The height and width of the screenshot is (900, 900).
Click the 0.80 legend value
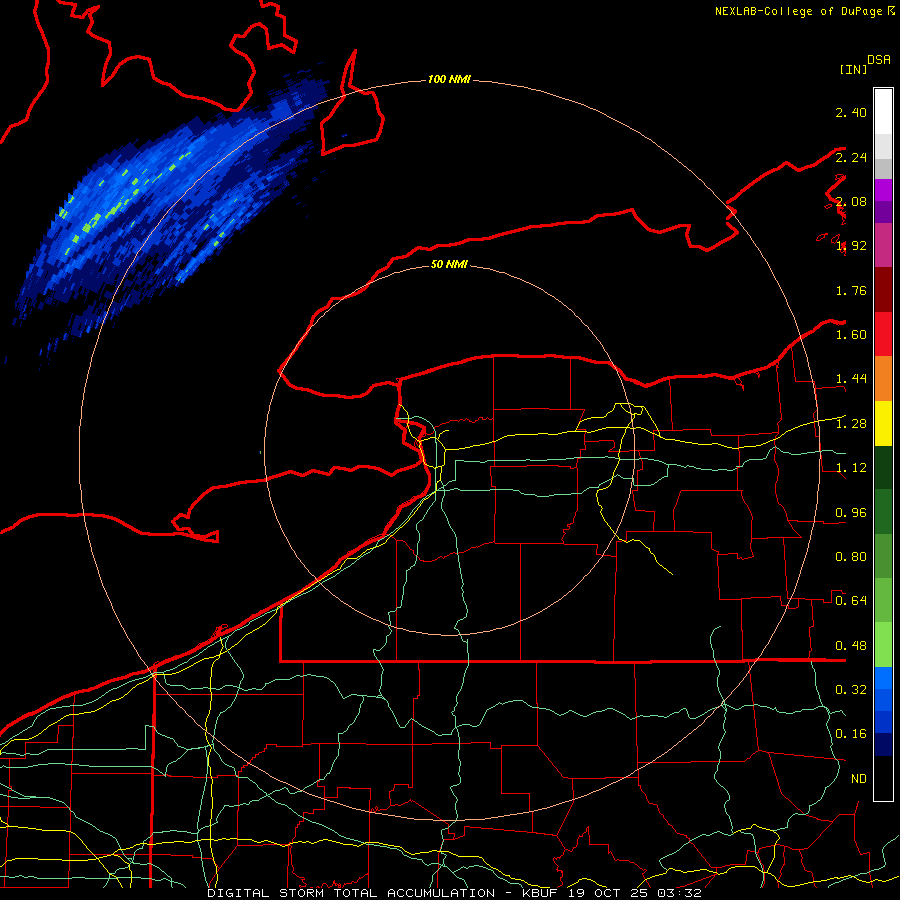click(851, 557)
